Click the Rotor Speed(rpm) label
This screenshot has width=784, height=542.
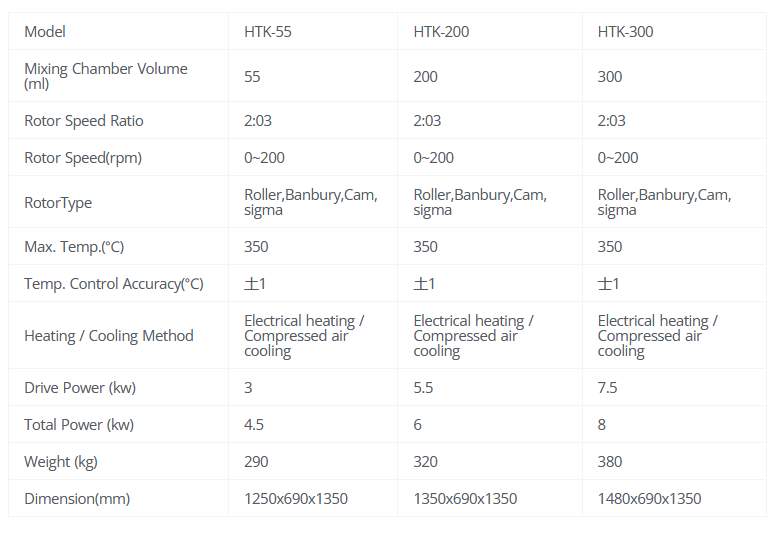[83, 157]
